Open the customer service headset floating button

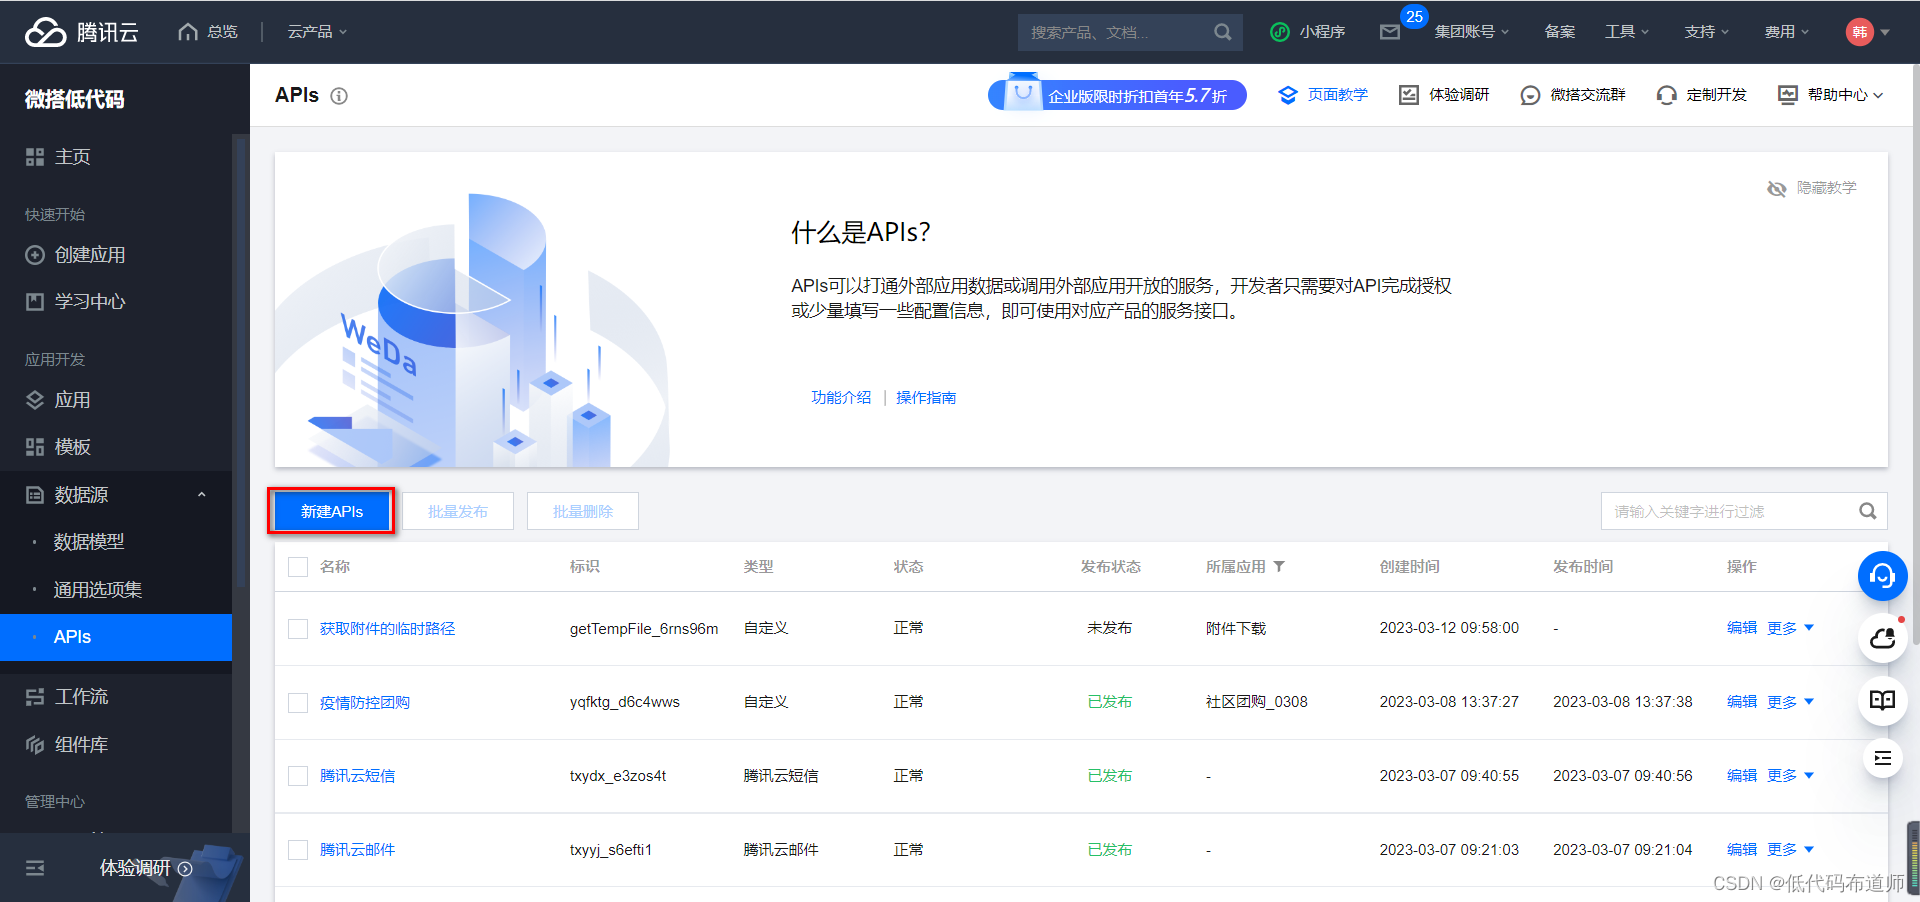(1883, 576)
